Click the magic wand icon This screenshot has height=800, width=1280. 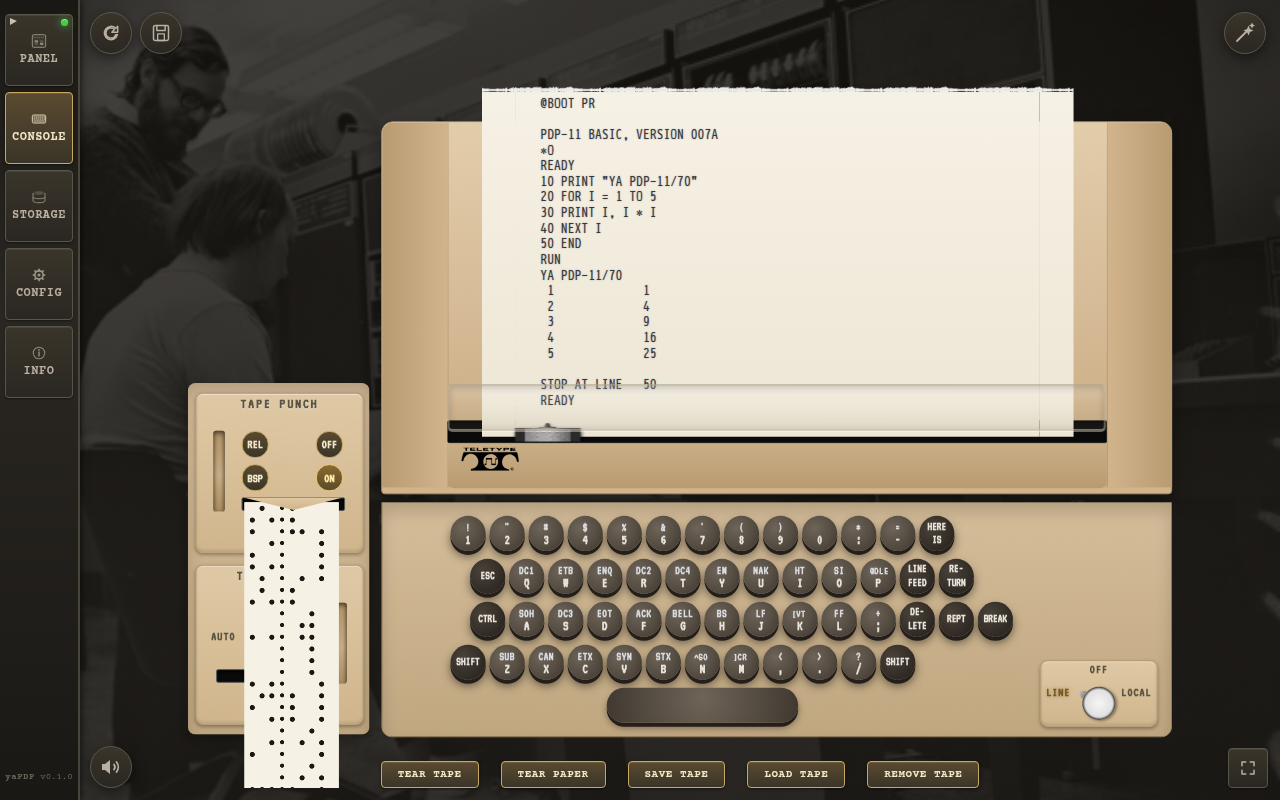pos(1245,33)
